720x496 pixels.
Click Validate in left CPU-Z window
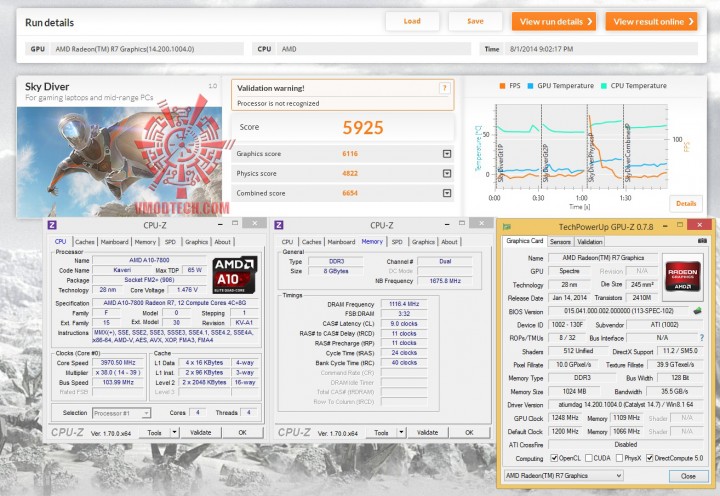201,433
